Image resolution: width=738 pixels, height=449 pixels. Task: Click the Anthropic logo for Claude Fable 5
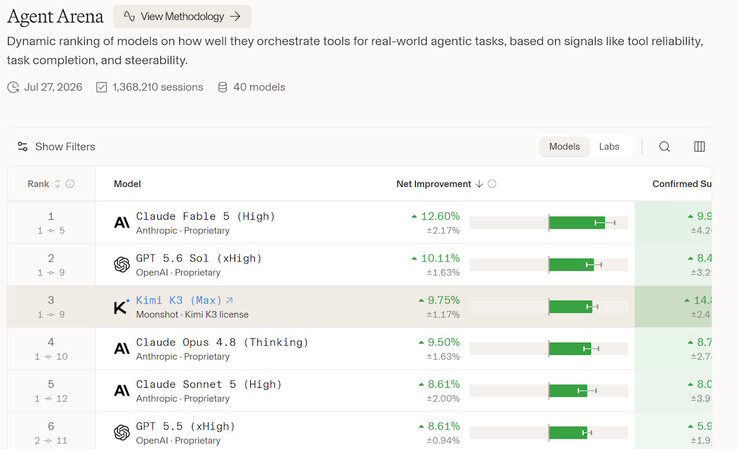point(122,223)
